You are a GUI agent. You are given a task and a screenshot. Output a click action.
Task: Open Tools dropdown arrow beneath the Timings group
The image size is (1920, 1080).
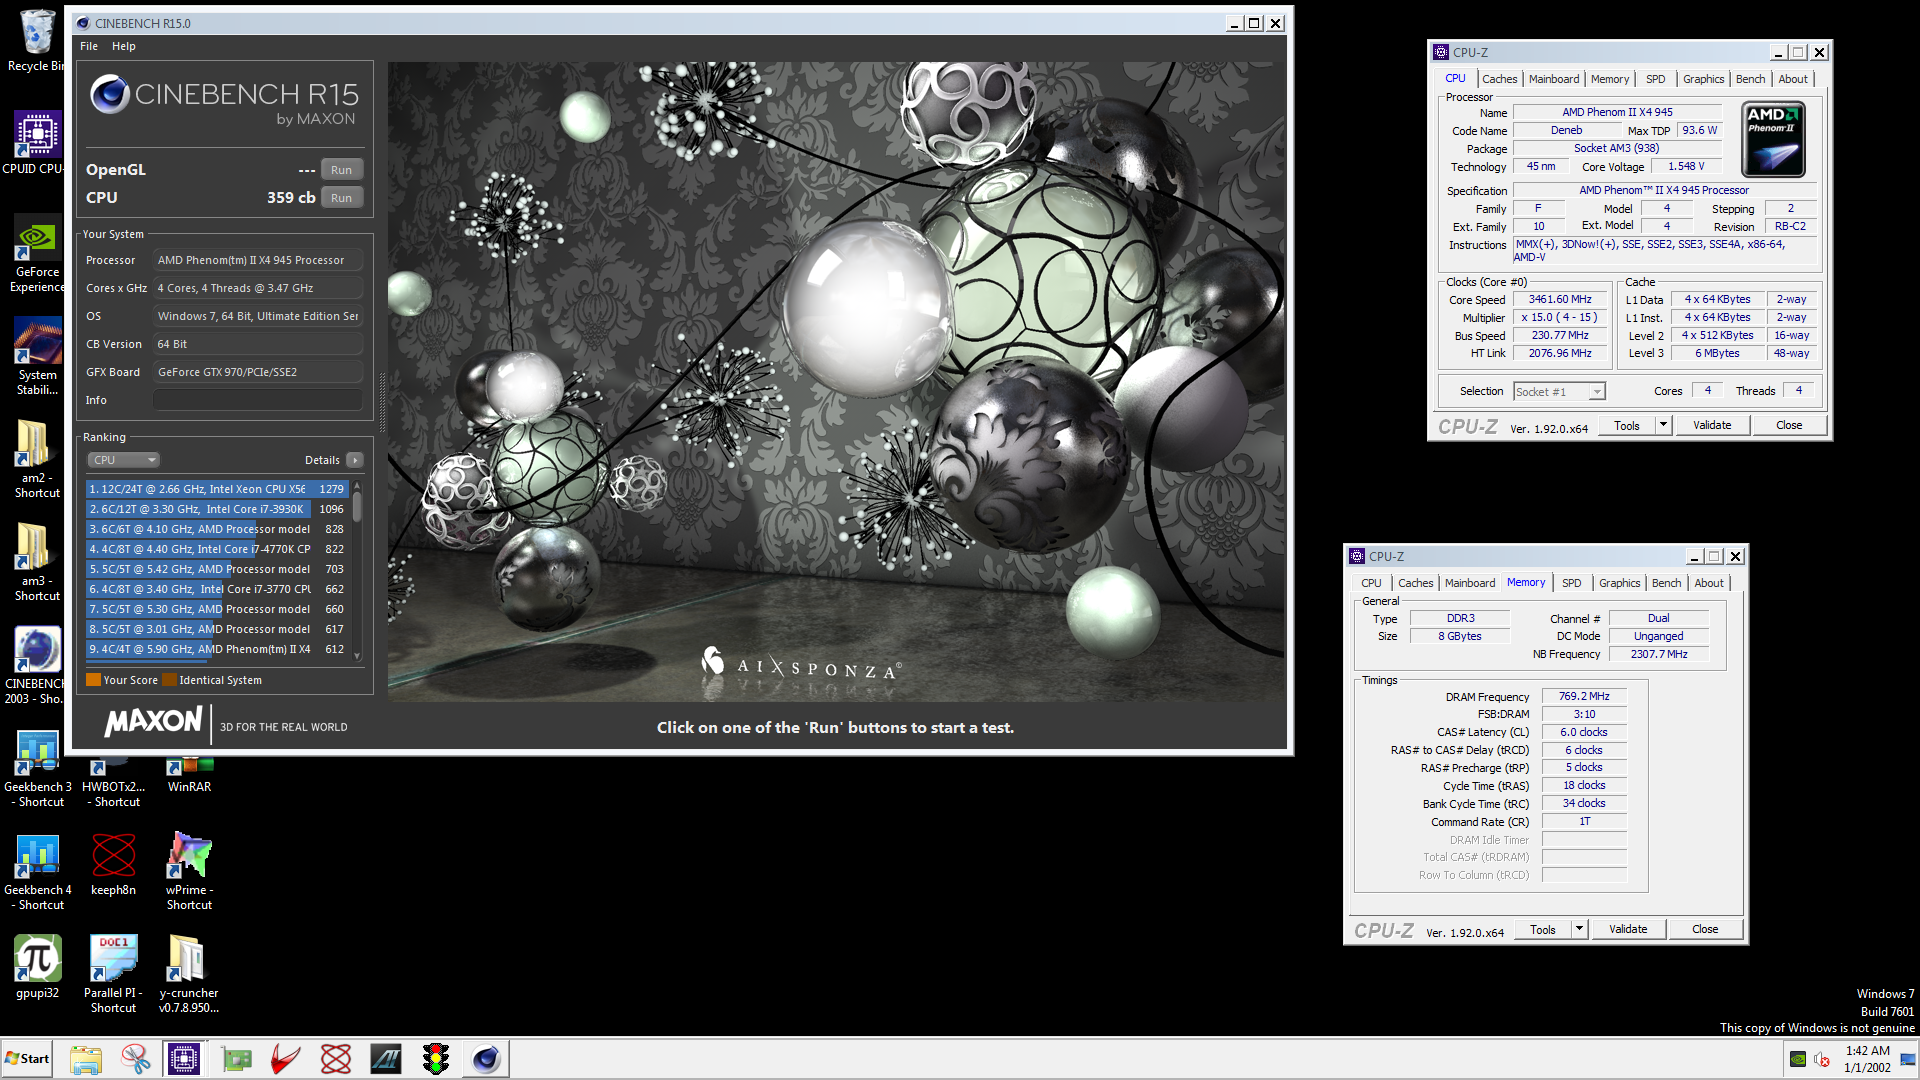pyautogui.click(x=1579, y=929)
